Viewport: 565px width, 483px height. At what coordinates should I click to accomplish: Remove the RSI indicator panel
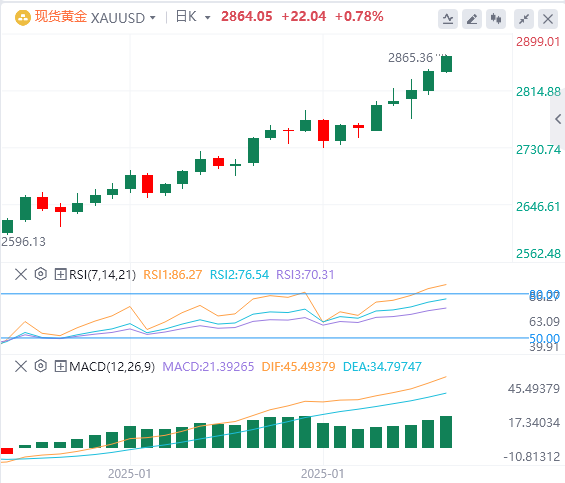[x=21, y=274]
